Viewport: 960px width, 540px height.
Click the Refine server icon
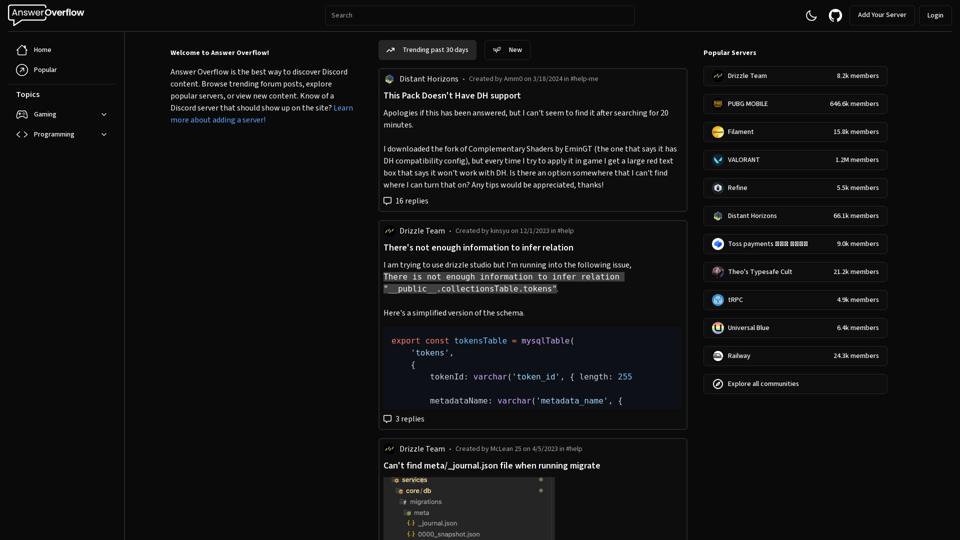pos(718,188)
